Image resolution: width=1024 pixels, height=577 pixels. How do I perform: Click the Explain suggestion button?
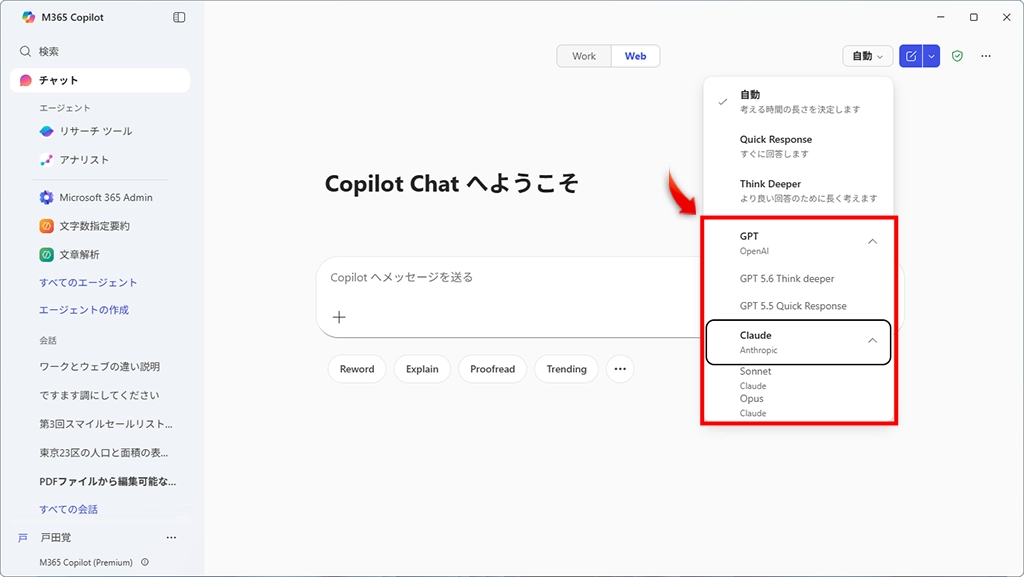(x=422, y=369)
